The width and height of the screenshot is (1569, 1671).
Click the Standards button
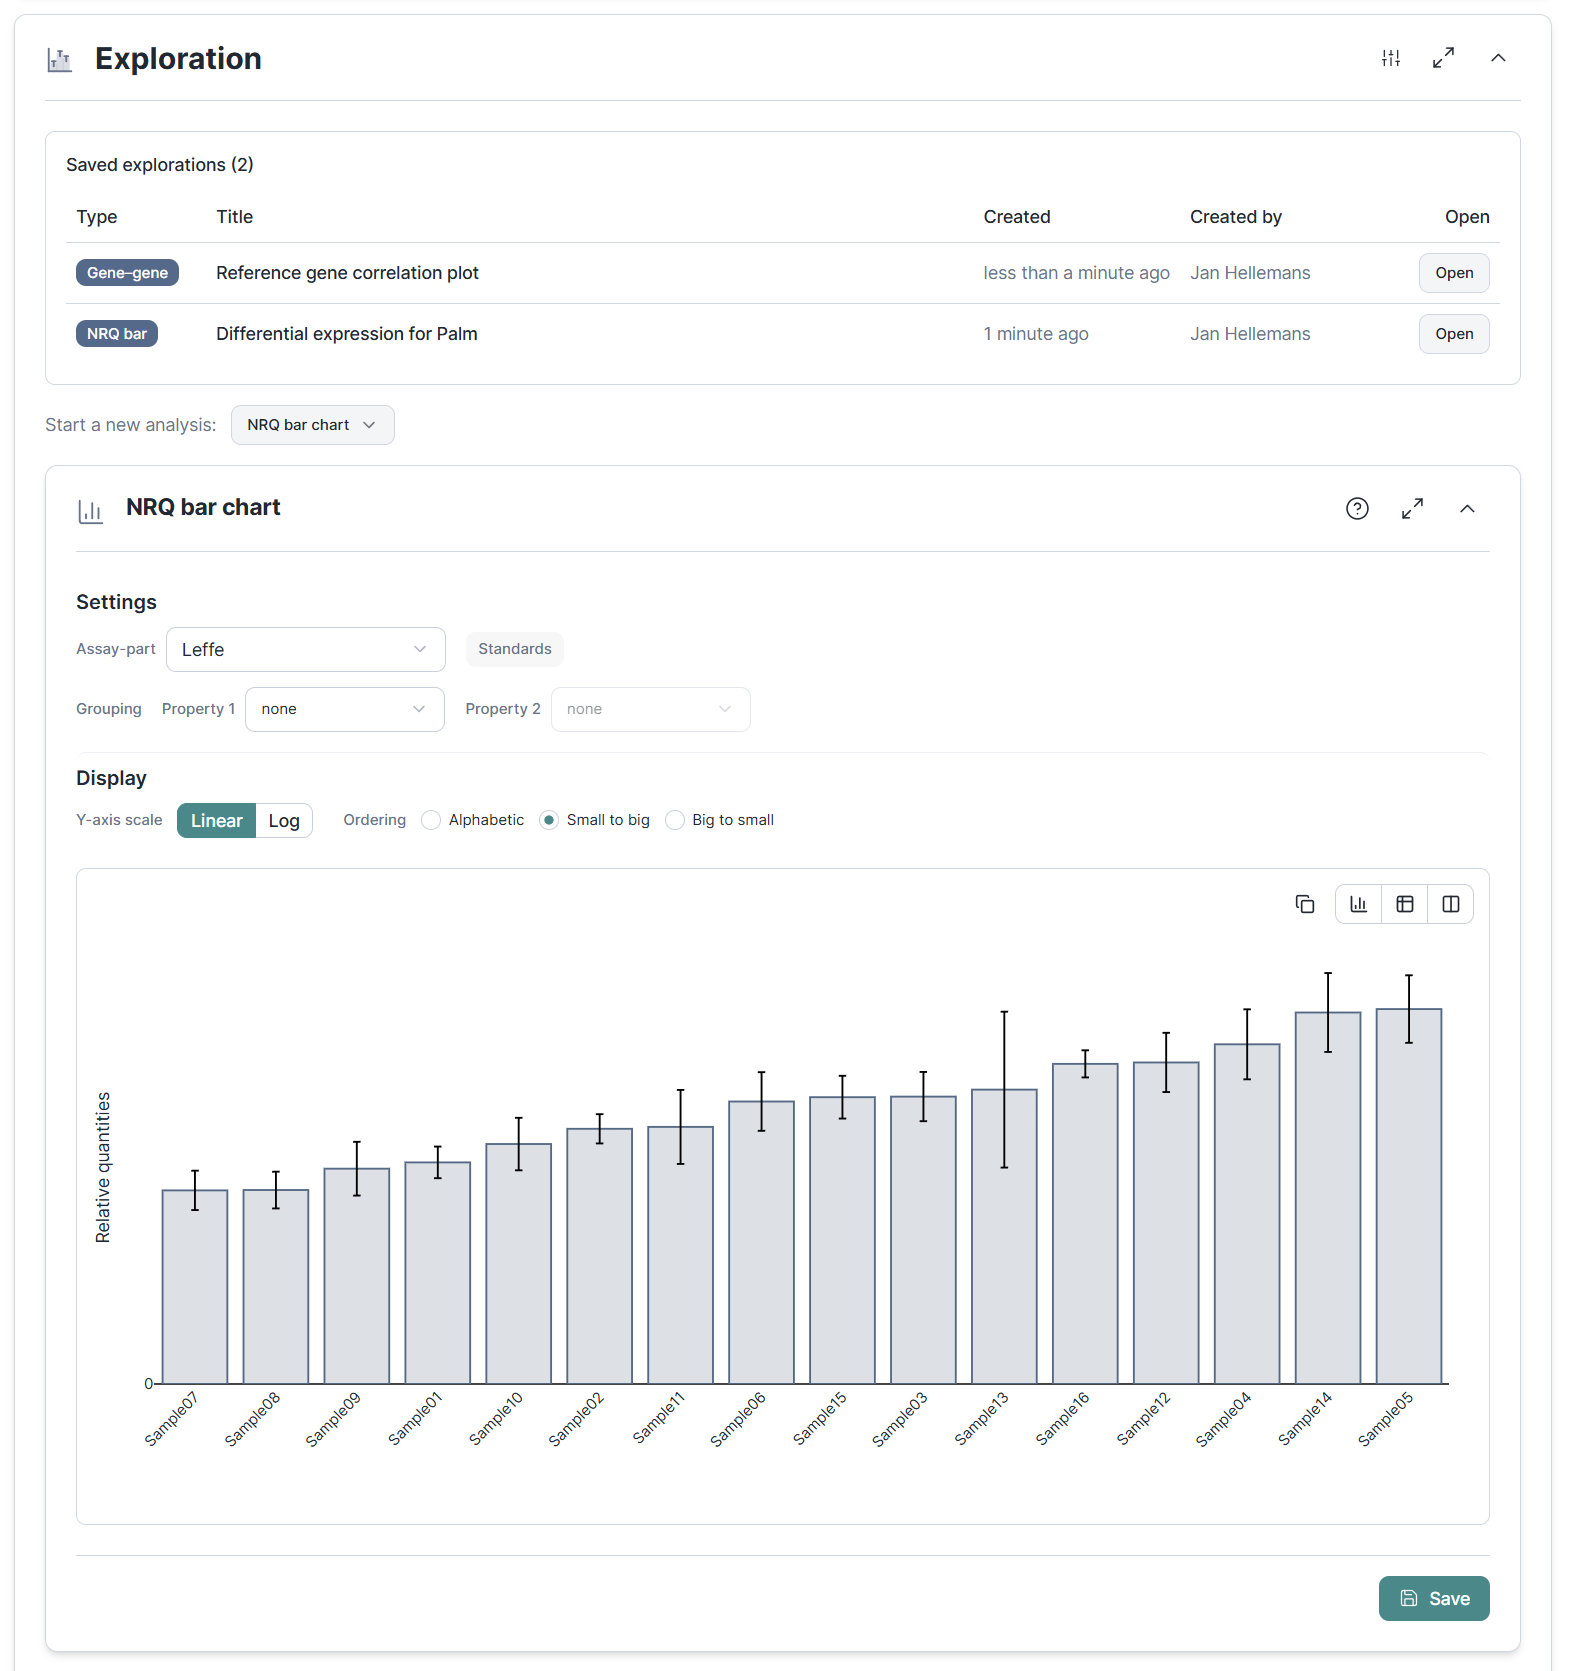click(515, 649)
